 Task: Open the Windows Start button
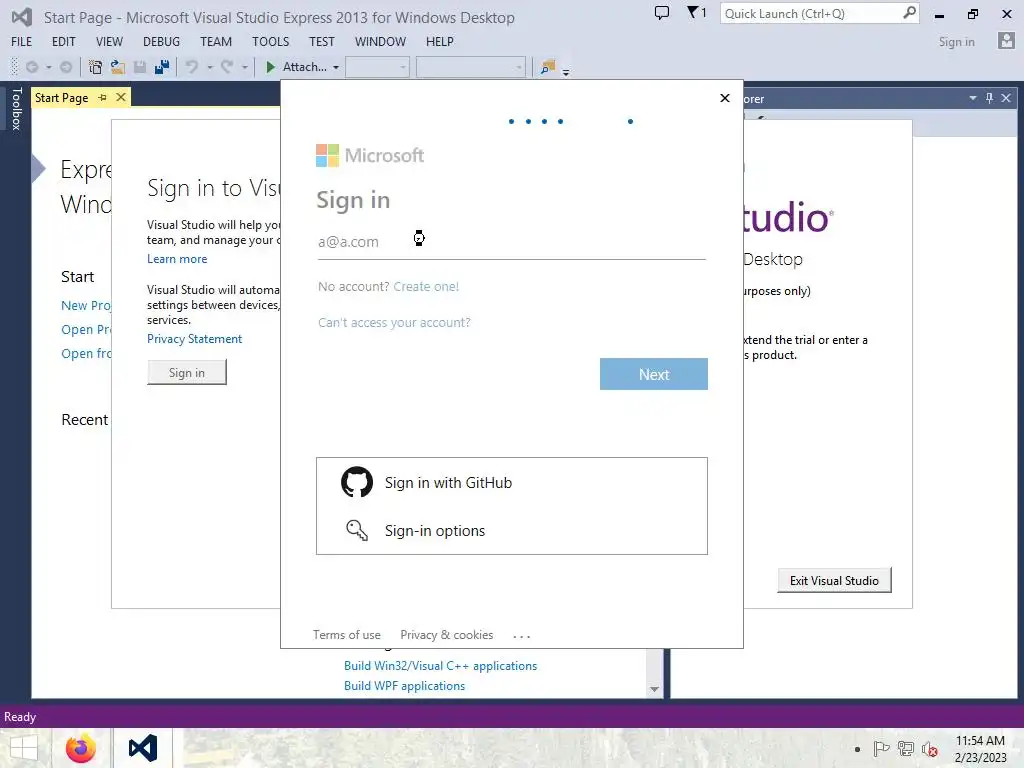[x=24, y=748]
